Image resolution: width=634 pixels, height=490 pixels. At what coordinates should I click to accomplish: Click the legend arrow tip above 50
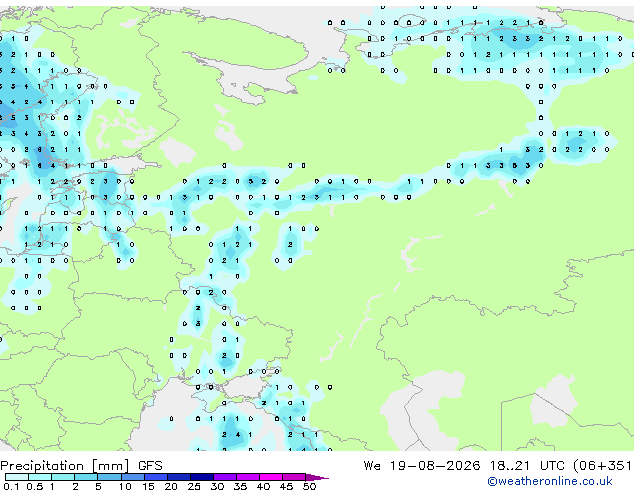click(317, 477)
